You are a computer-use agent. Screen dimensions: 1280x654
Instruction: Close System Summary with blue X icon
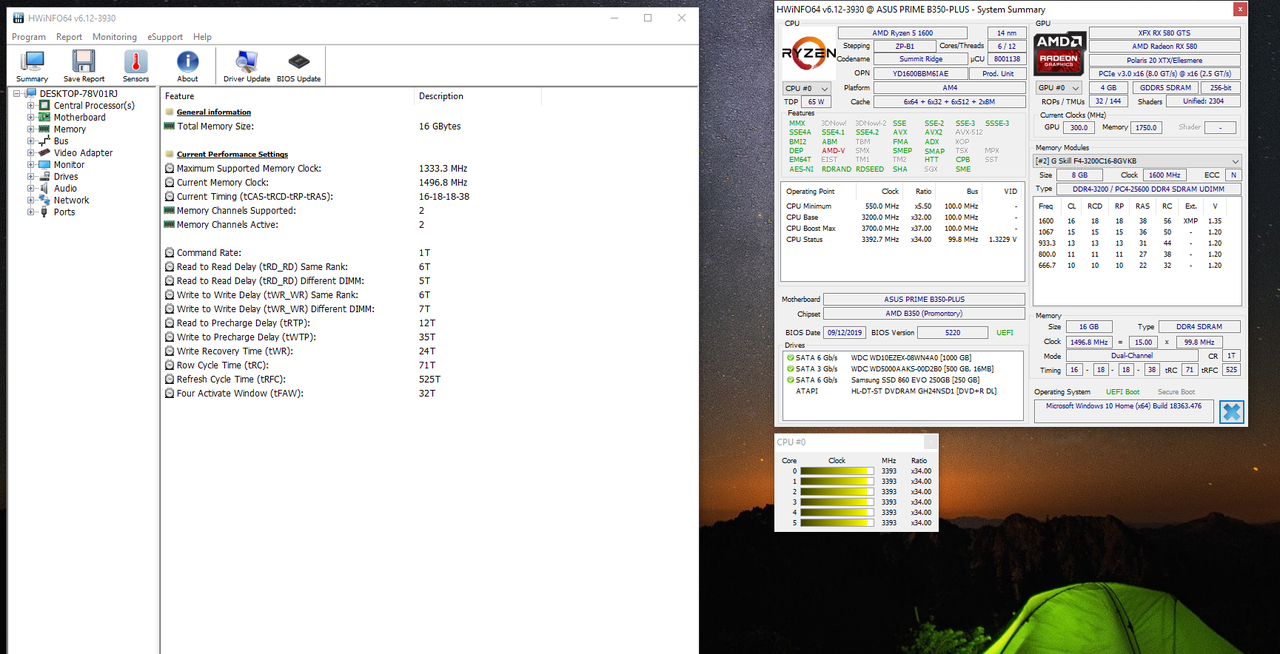[x=1231, y=411]
